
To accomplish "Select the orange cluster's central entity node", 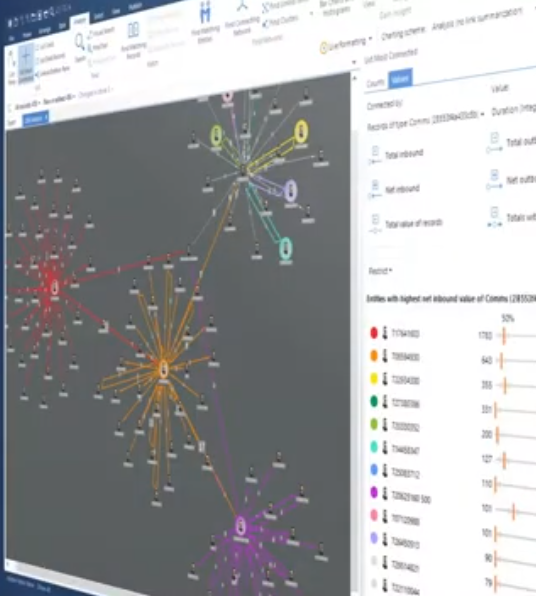I will 164,369.
